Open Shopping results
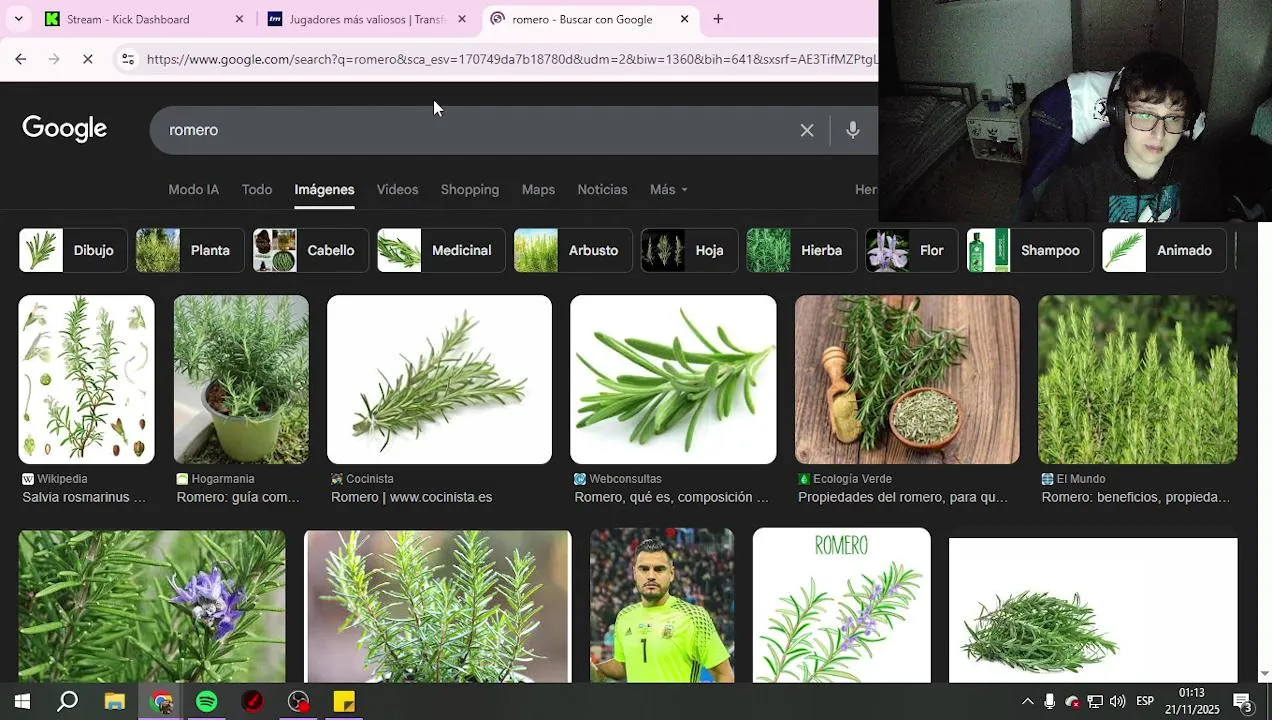1272x720 pixels. pos(469,189)
